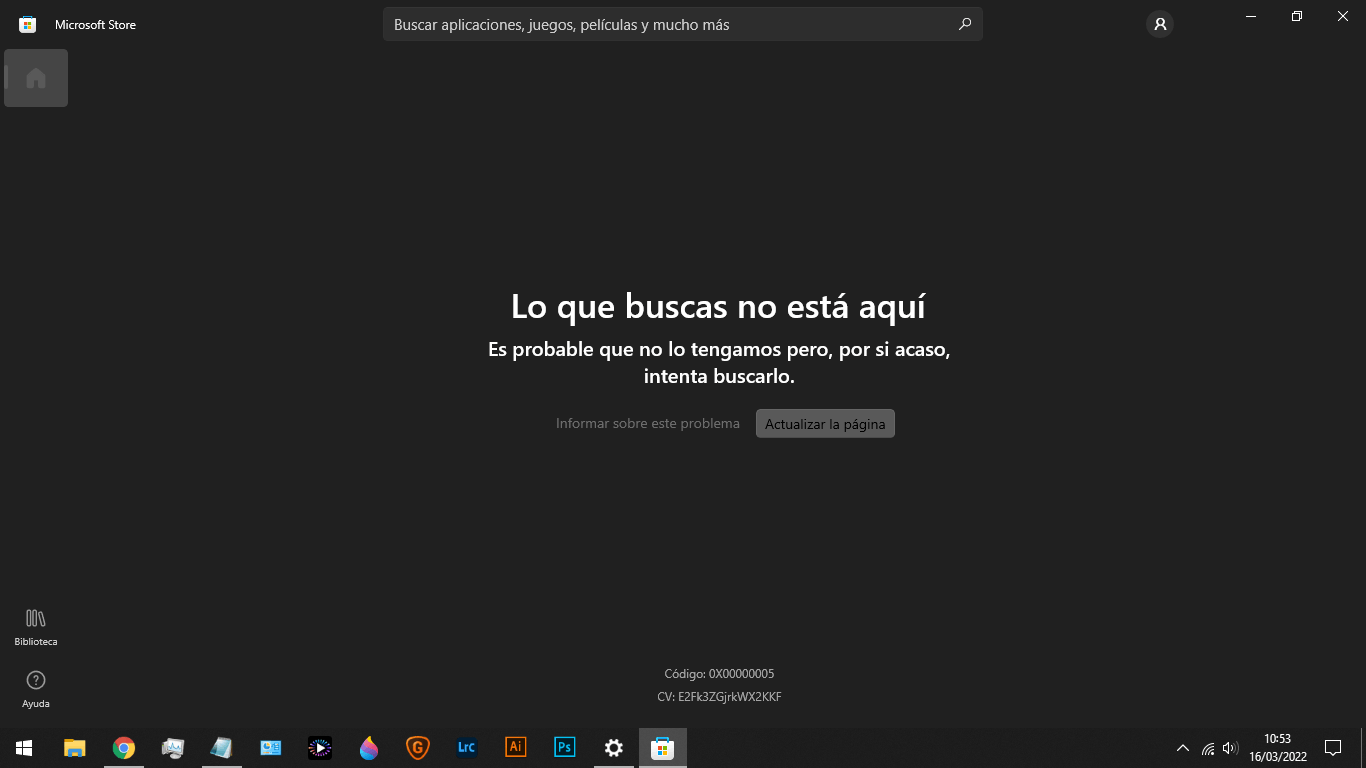Click the Microsoft Store taskbar icon
1366x768 pixels.
(663, 748)
